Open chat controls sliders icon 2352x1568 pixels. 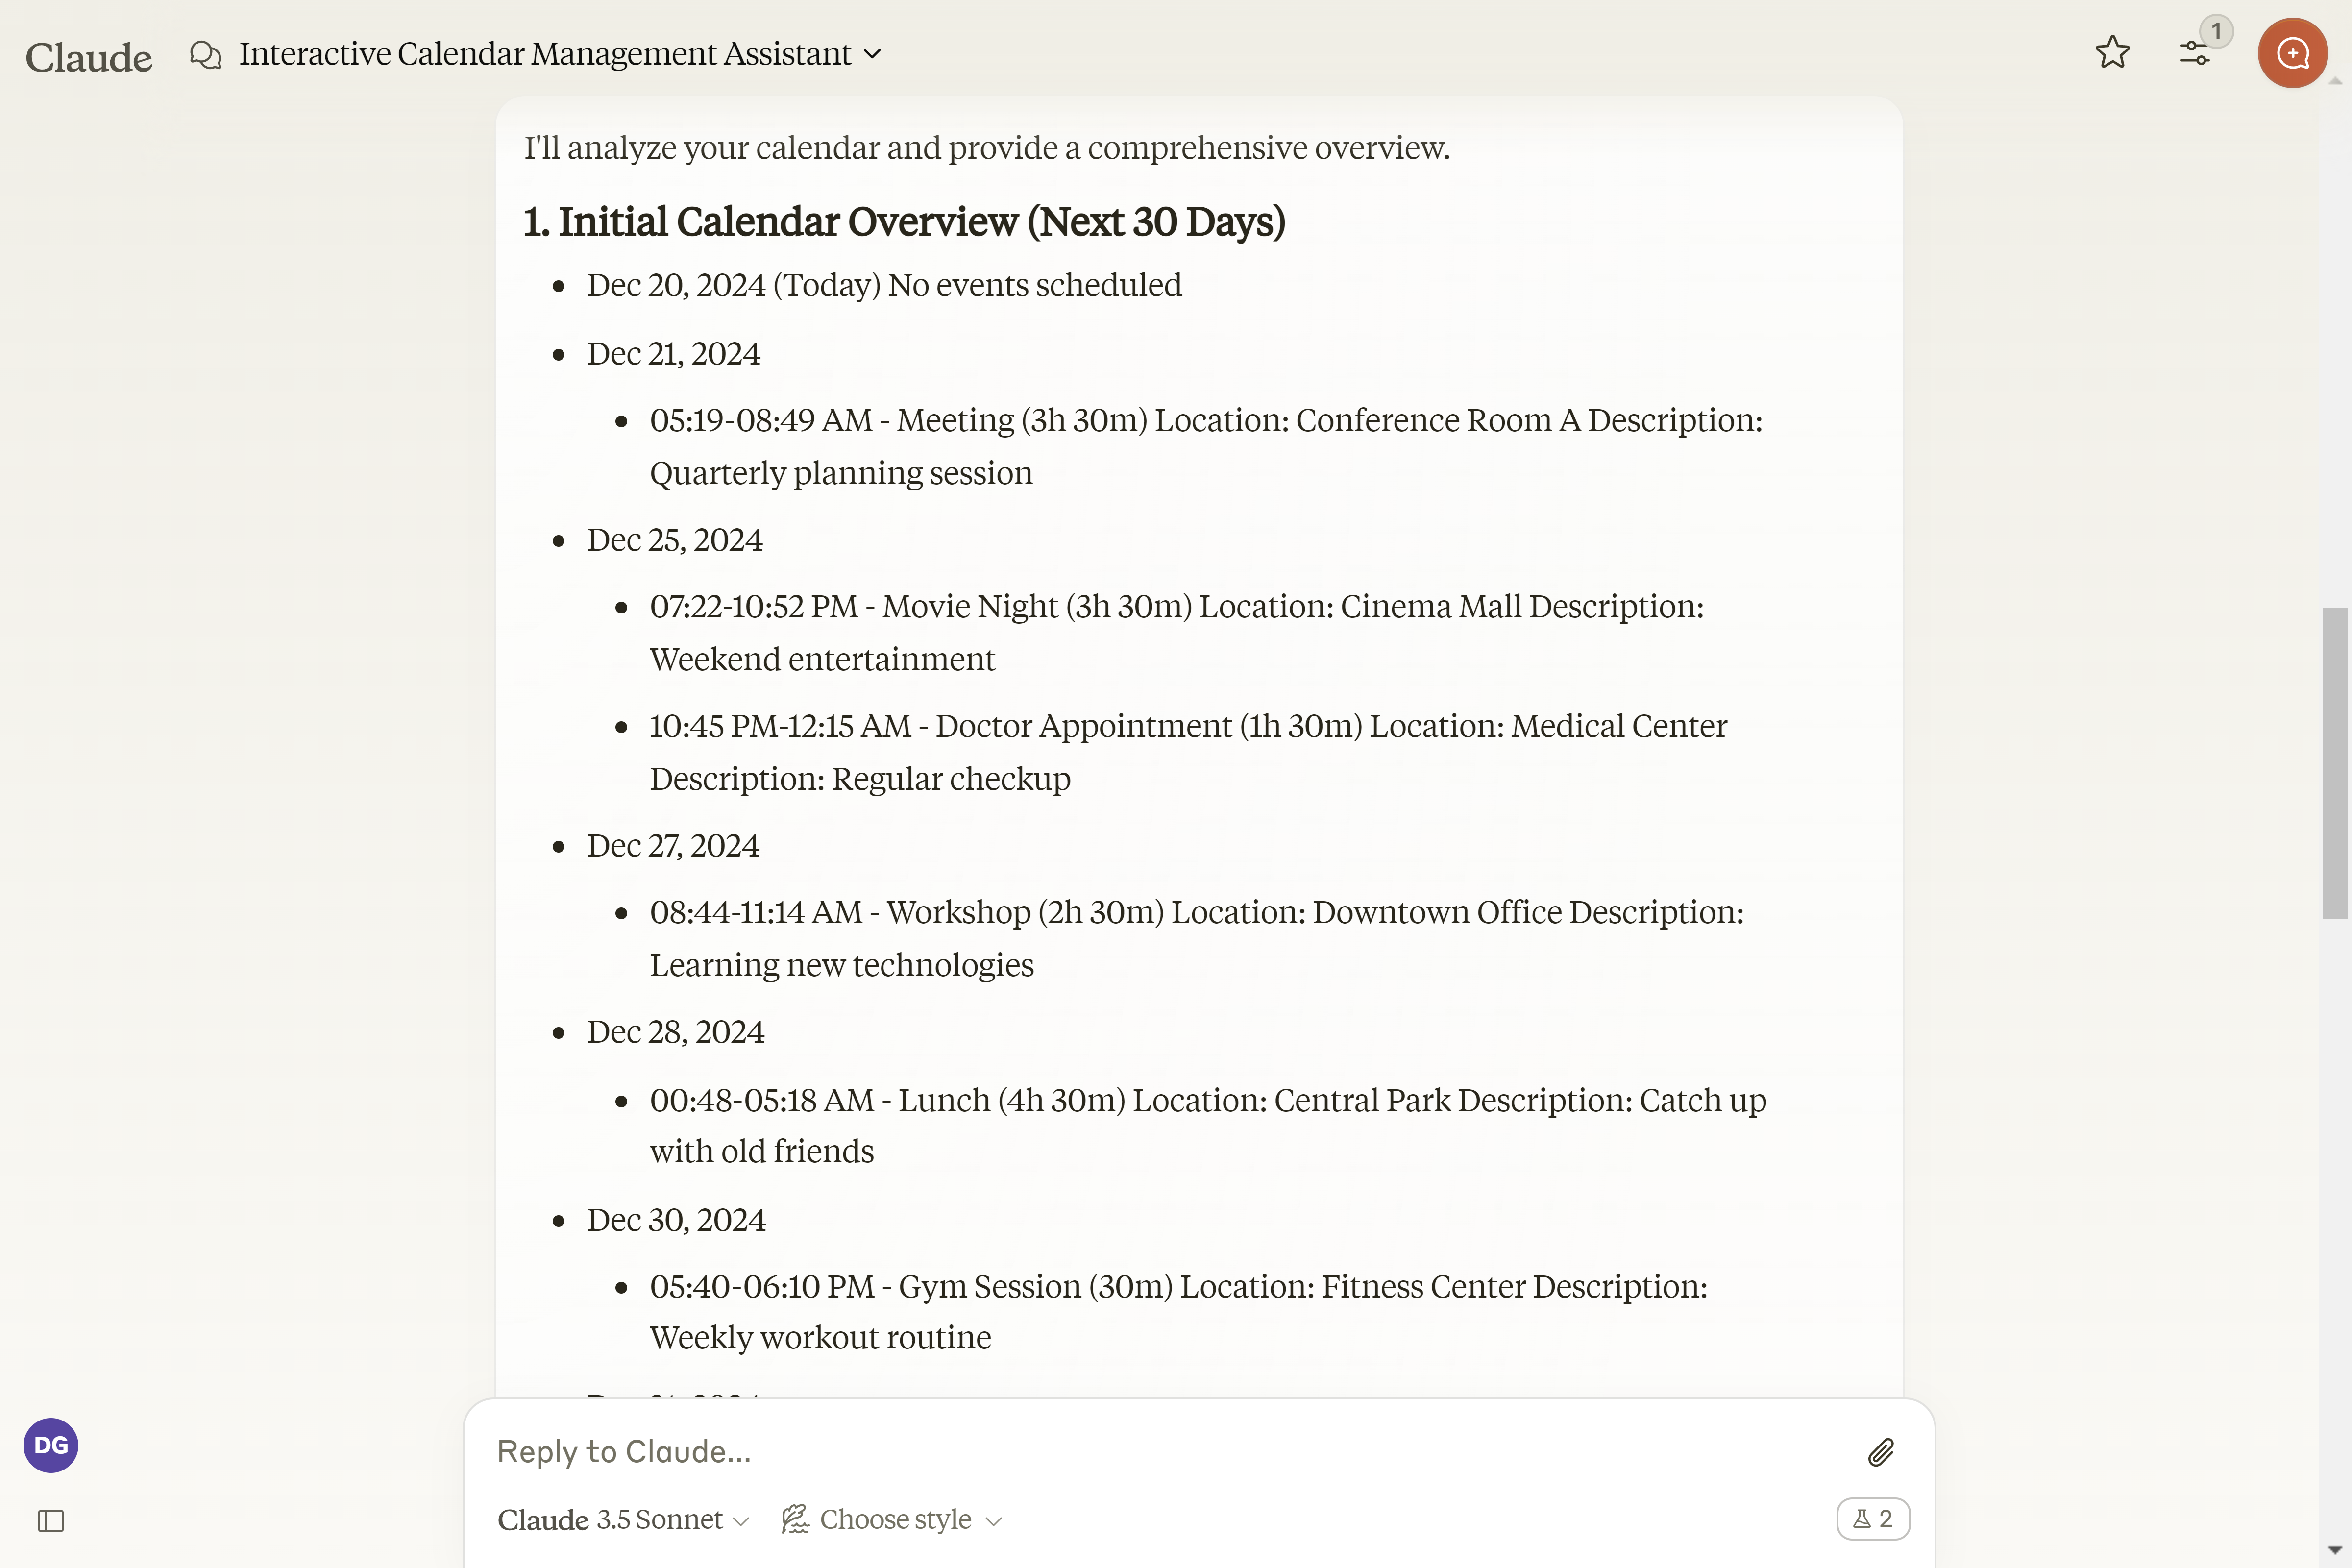click(x=2194, y=53)
